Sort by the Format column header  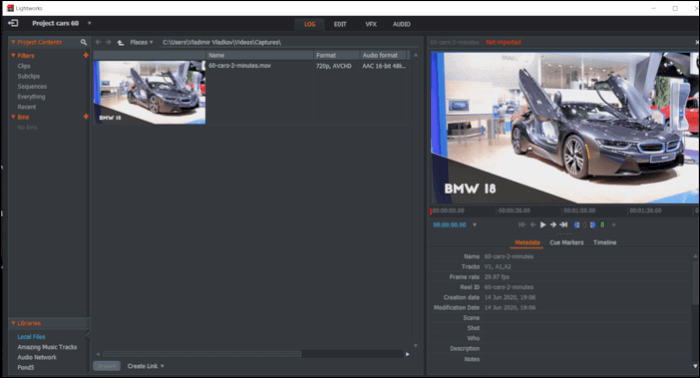coord(337,55)
